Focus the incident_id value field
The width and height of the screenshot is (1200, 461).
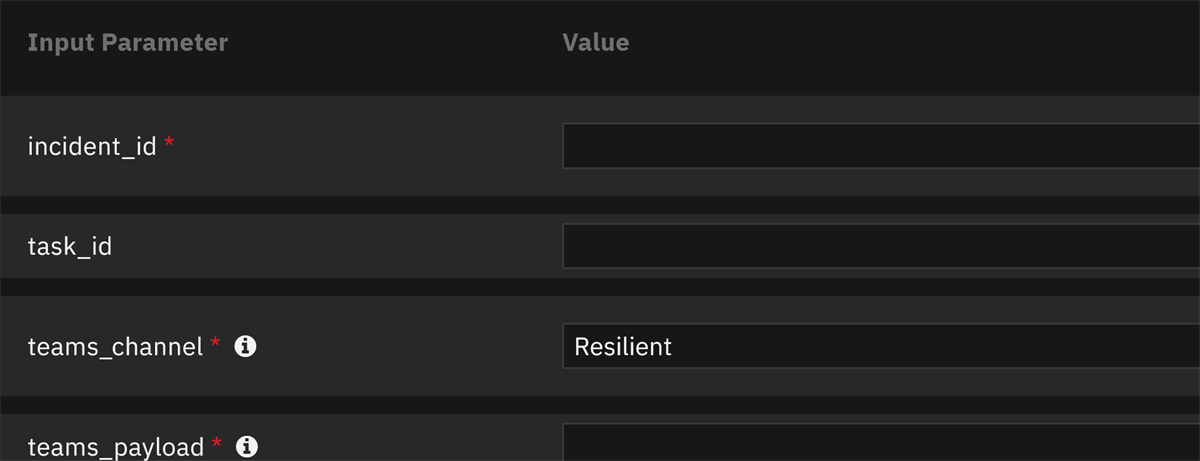click(x=880, y=146)
